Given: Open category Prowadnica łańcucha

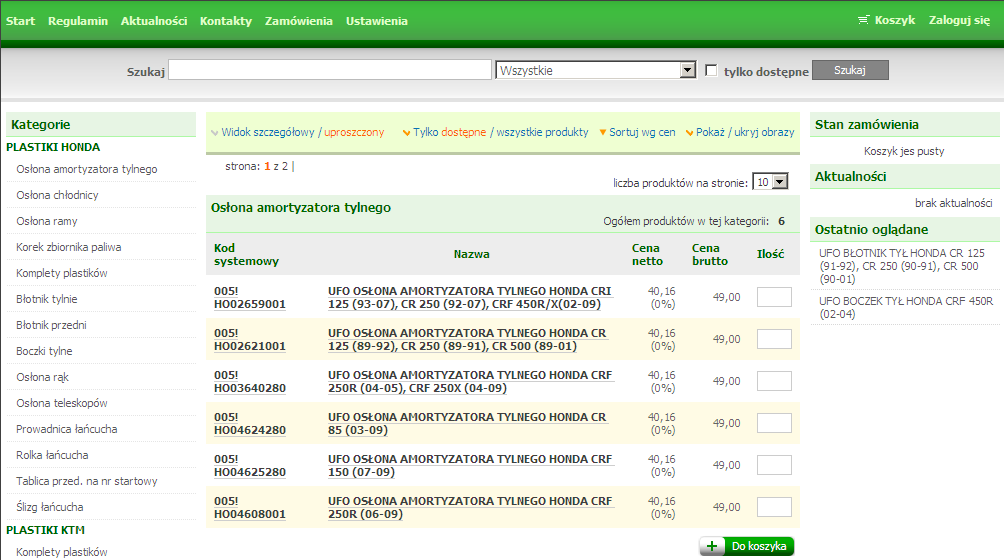Looking at the screenshot, I should 67,429.
